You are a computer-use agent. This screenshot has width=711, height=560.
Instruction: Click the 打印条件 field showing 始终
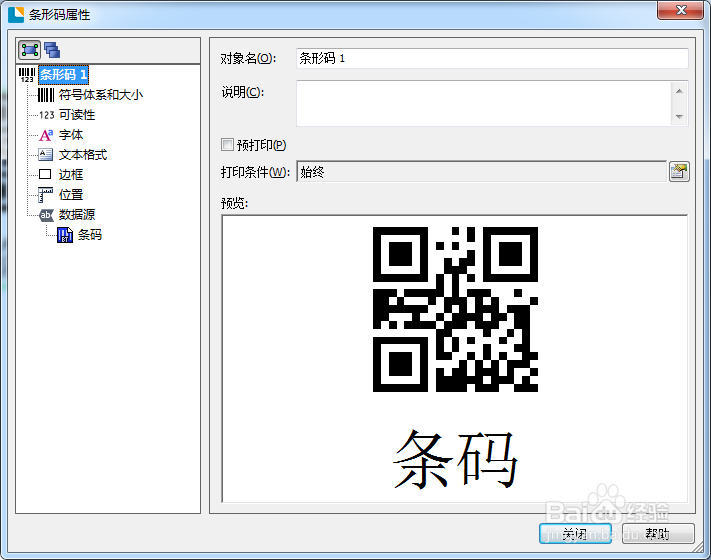pyautogui.click(x=482, y=172)
